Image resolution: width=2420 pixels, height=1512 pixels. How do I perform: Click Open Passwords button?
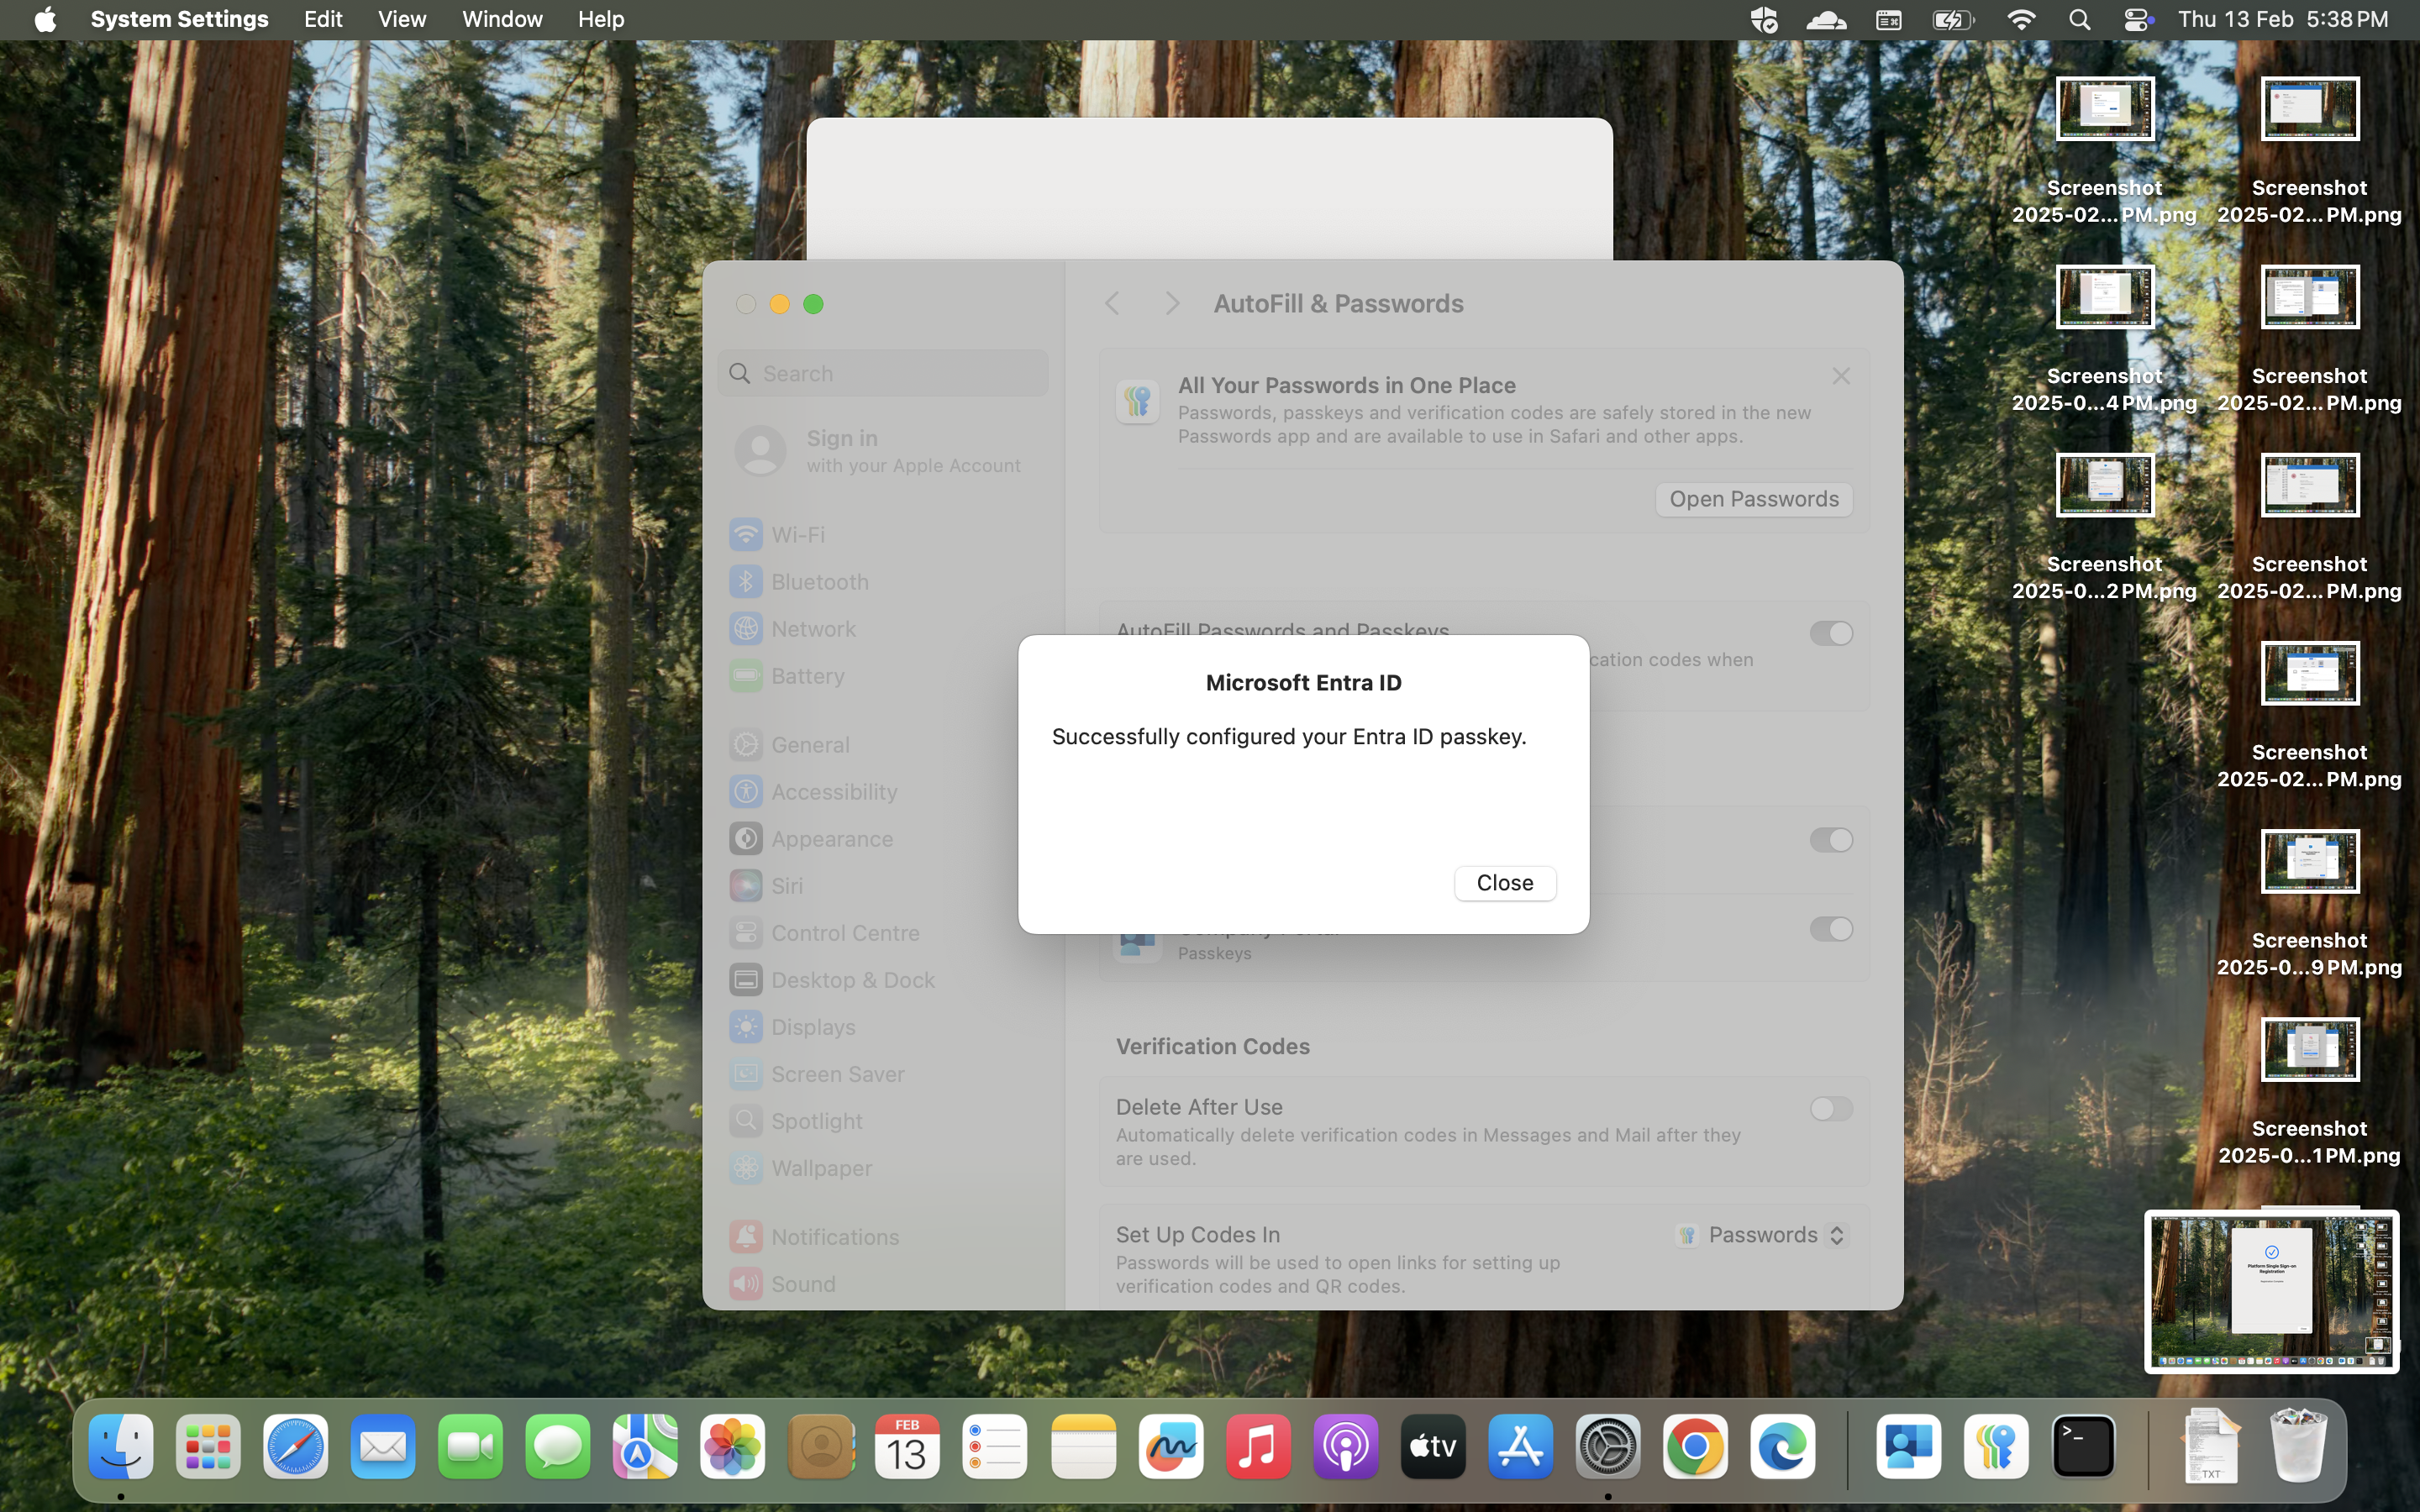pyautogui.click(x=1753, y=499)
